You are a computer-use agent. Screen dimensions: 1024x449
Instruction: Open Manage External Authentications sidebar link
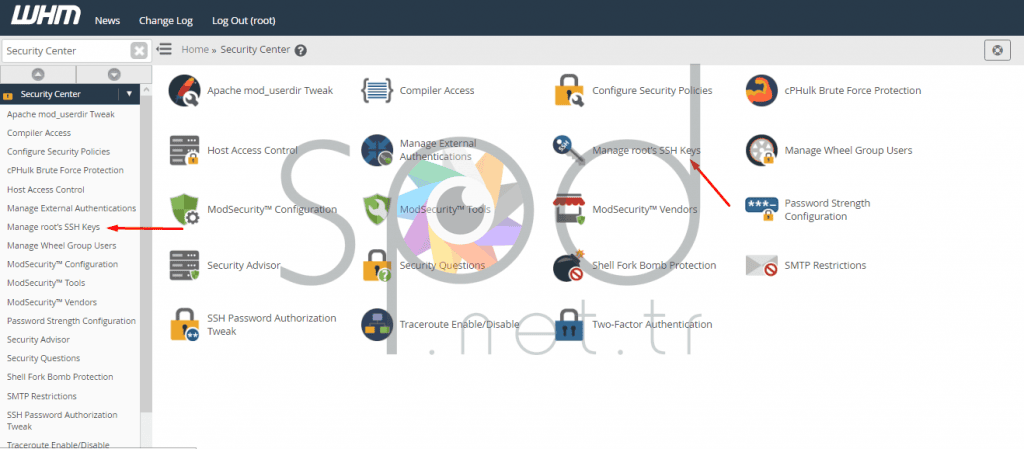[71, 208]
